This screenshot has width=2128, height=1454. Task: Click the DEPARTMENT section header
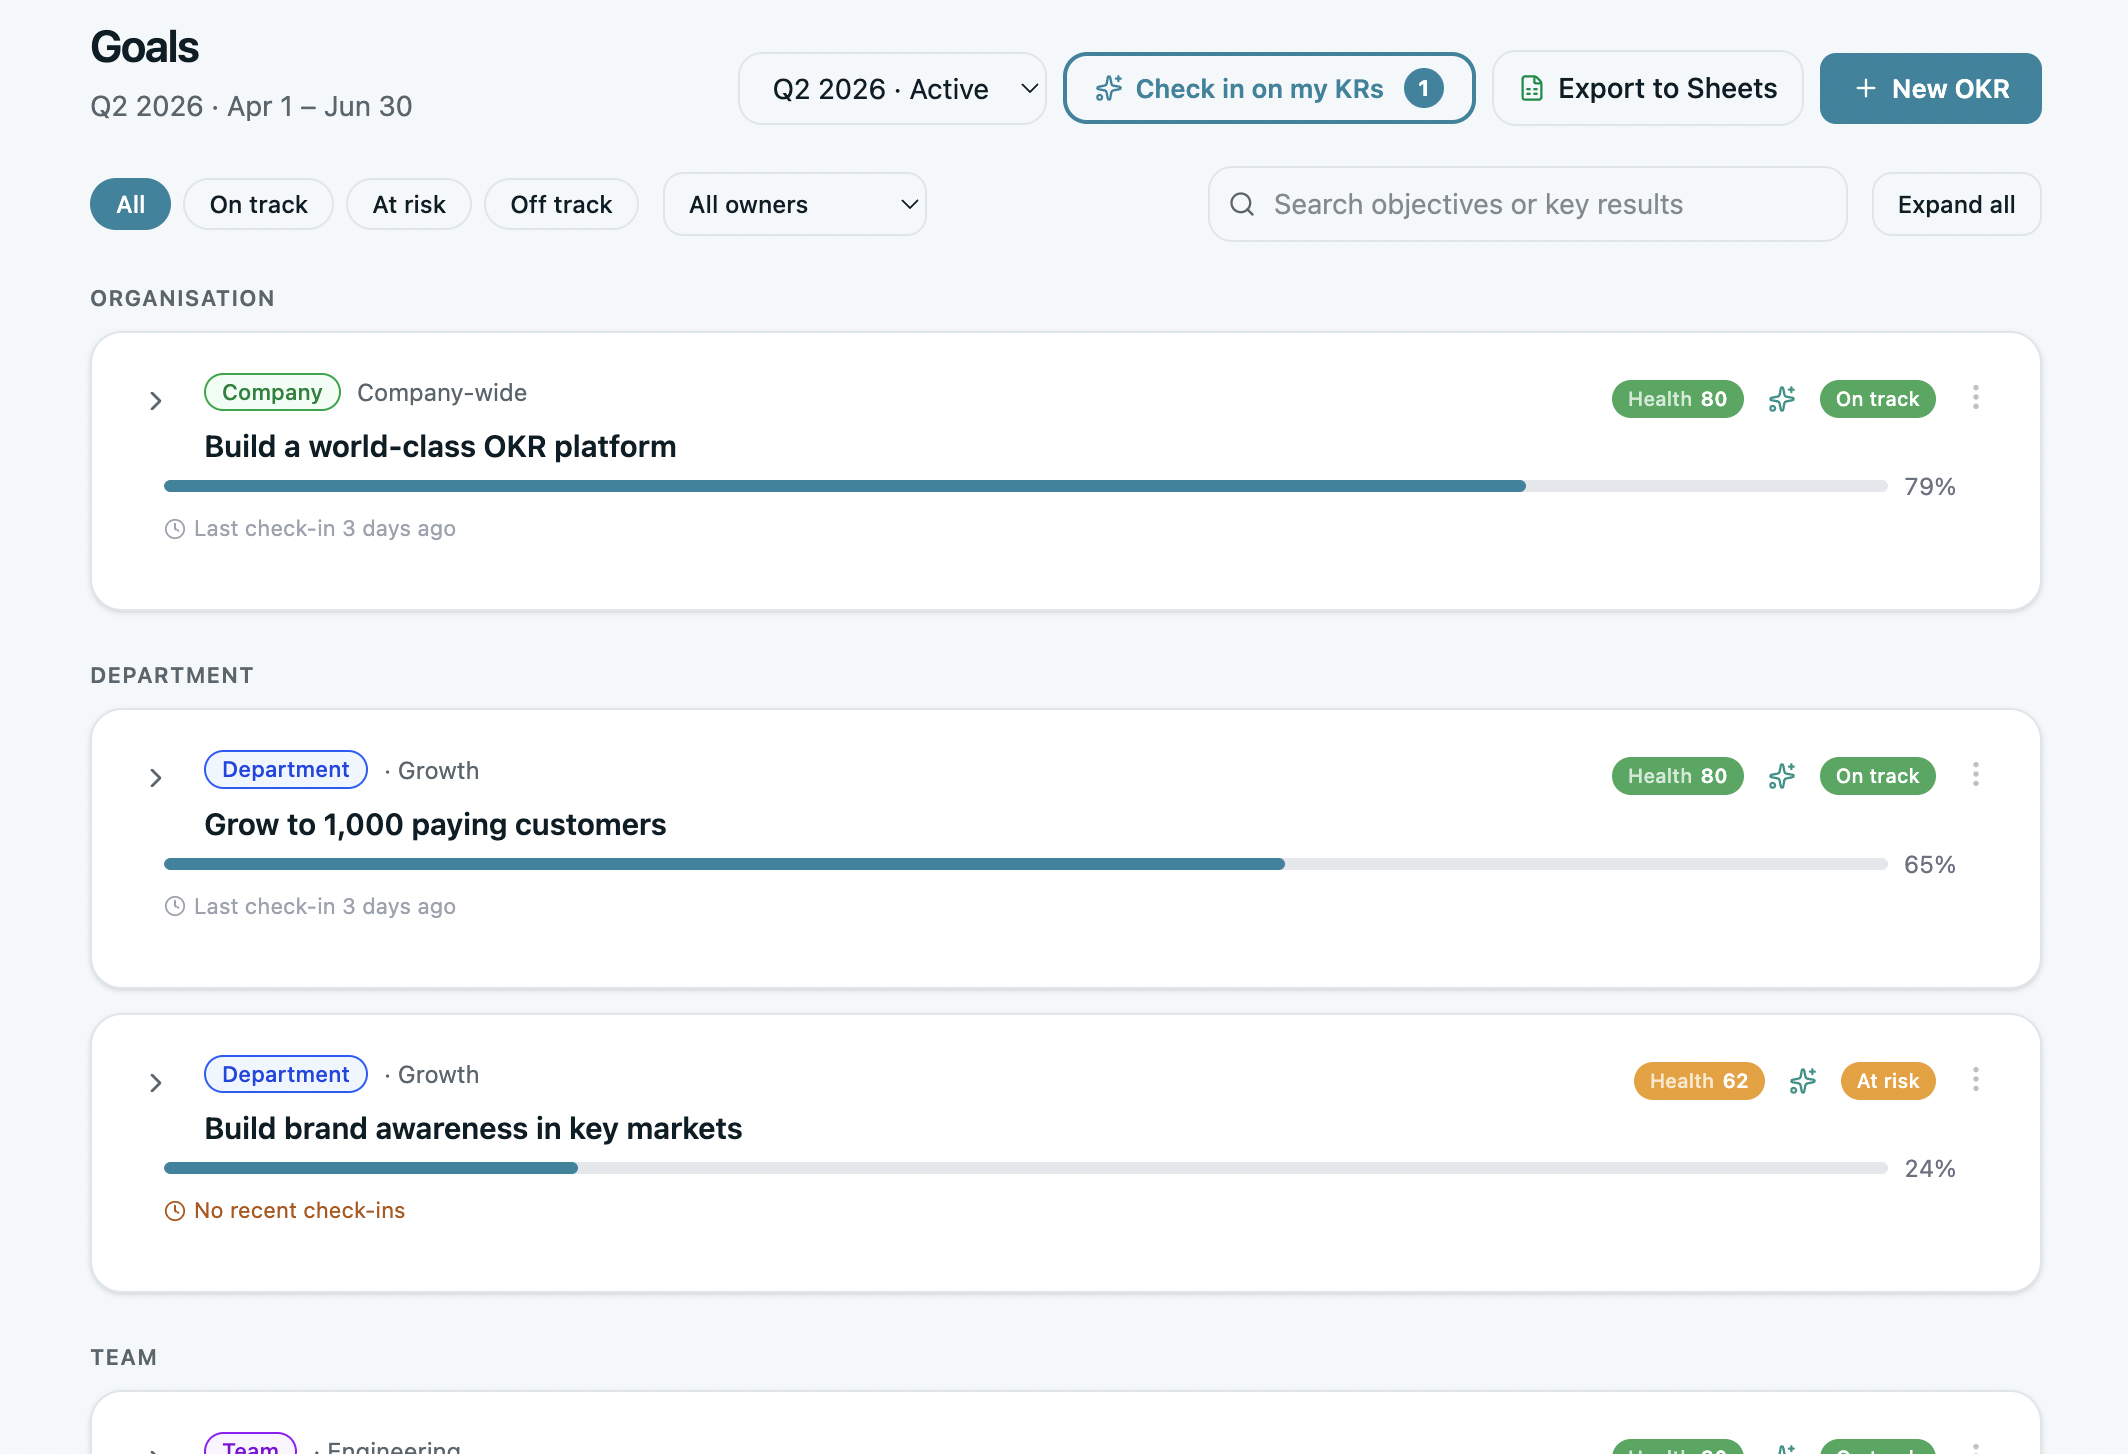point(172,675)
